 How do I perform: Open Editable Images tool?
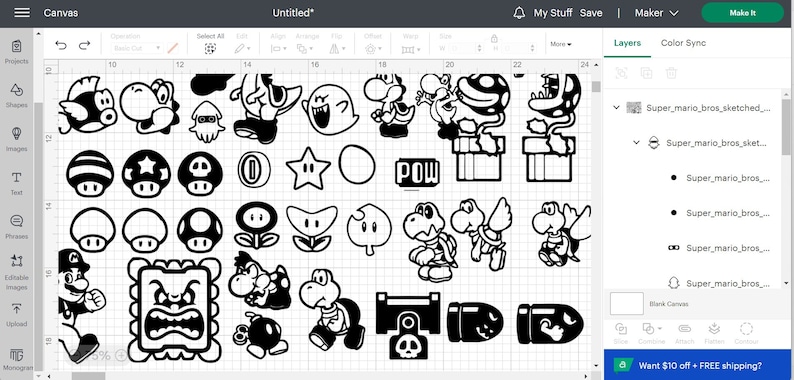16,272
